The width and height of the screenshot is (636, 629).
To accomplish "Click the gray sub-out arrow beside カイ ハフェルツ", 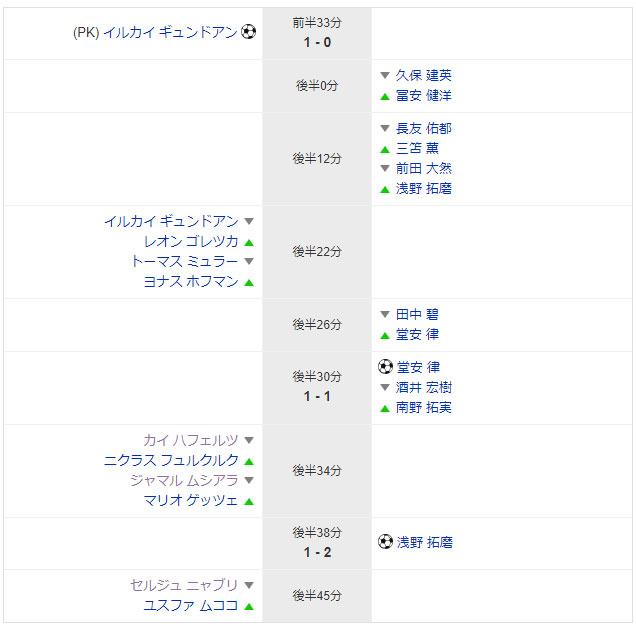I will 249,440.
